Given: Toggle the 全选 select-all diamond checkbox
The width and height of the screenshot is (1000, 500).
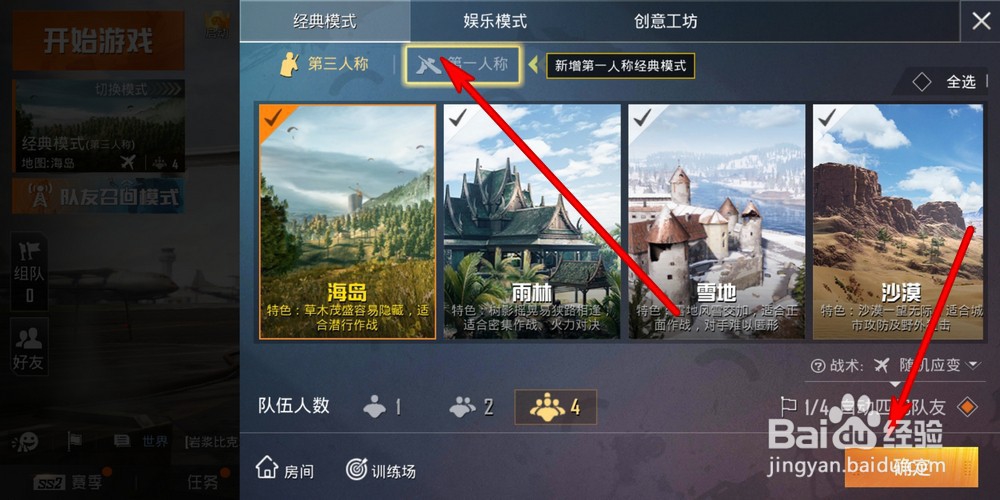Looking at the screenshot, I should pyautogui.click(x=922, y=82).
